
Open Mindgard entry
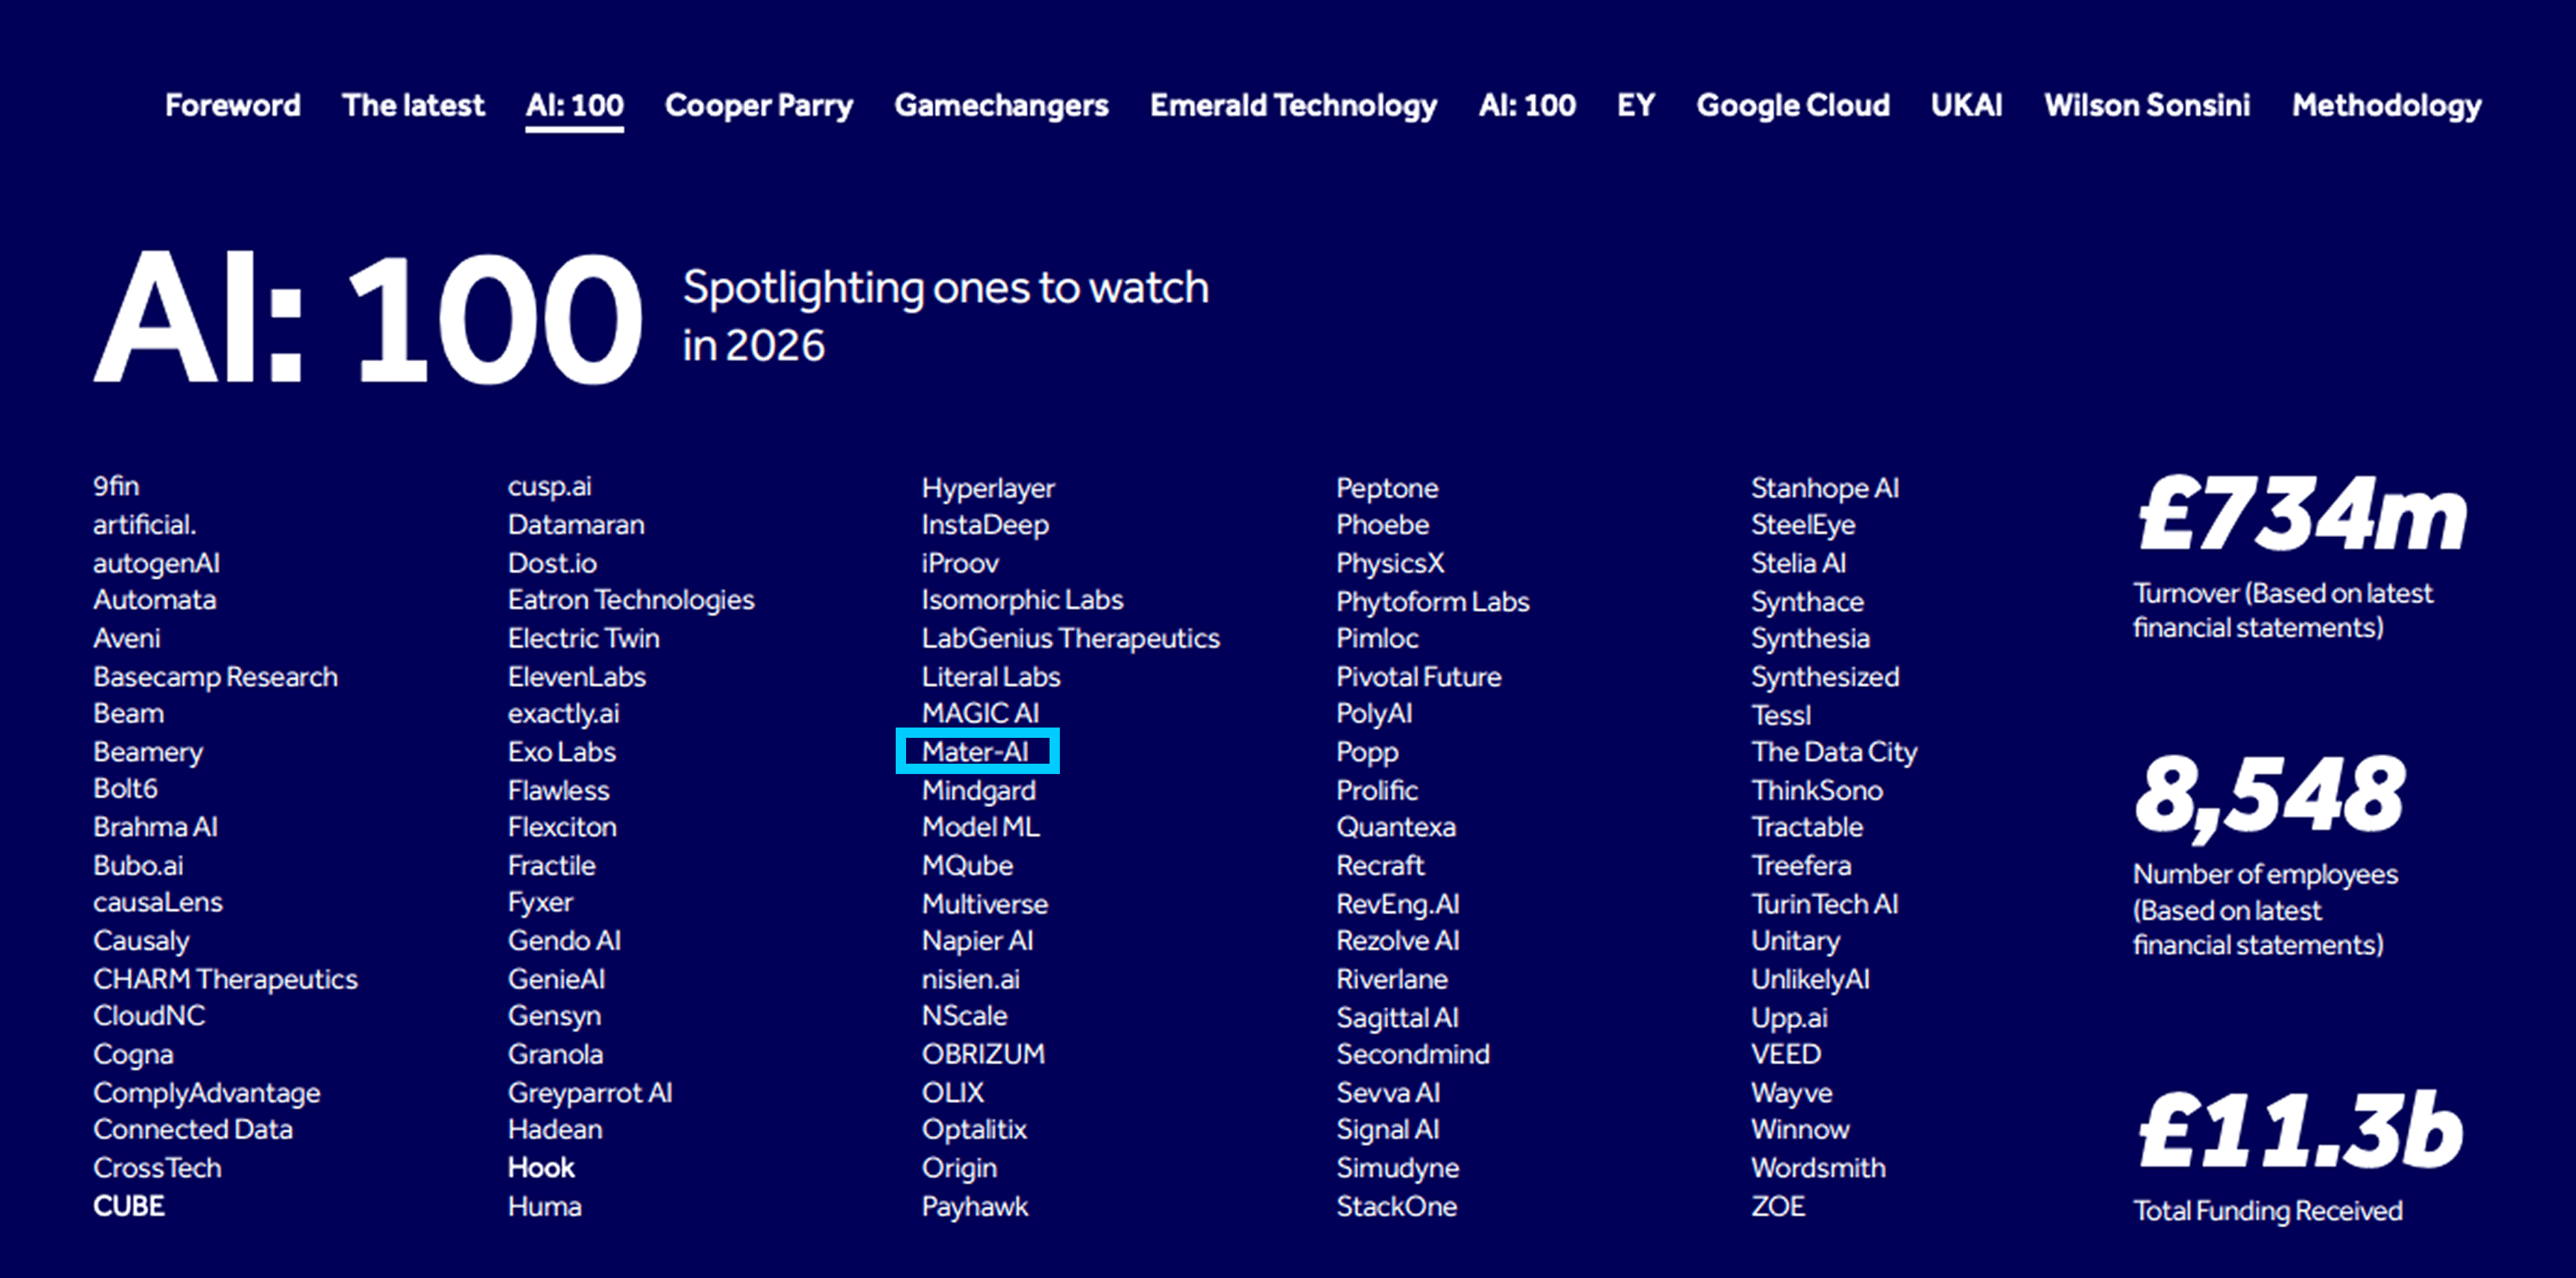979,791
